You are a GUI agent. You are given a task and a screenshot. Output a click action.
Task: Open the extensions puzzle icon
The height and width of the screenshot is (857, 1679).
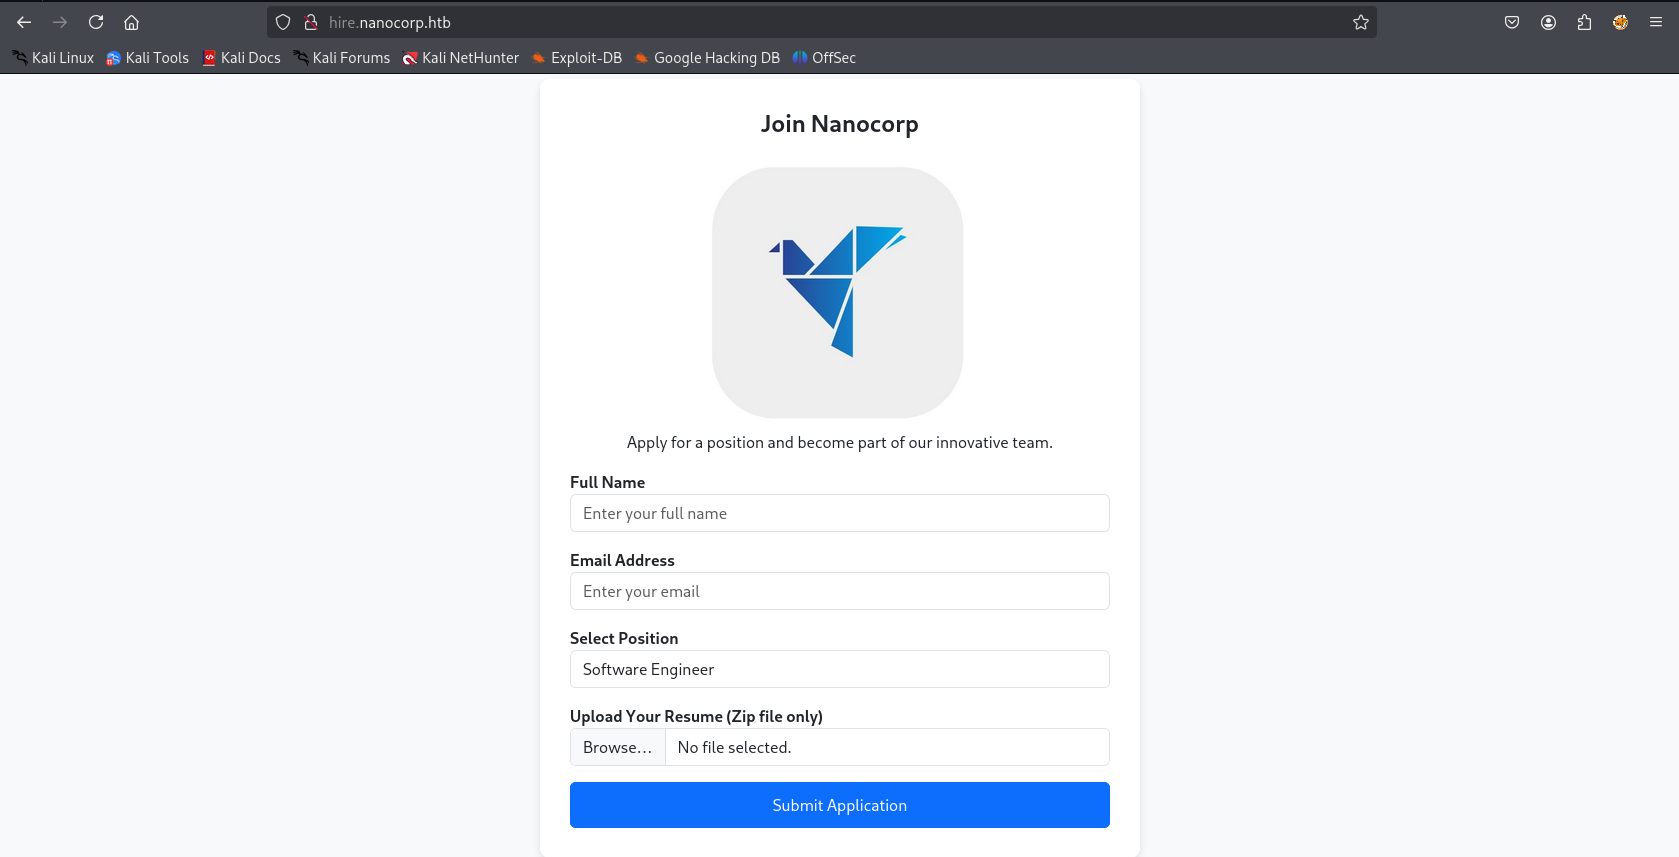tap(1584, 22)
